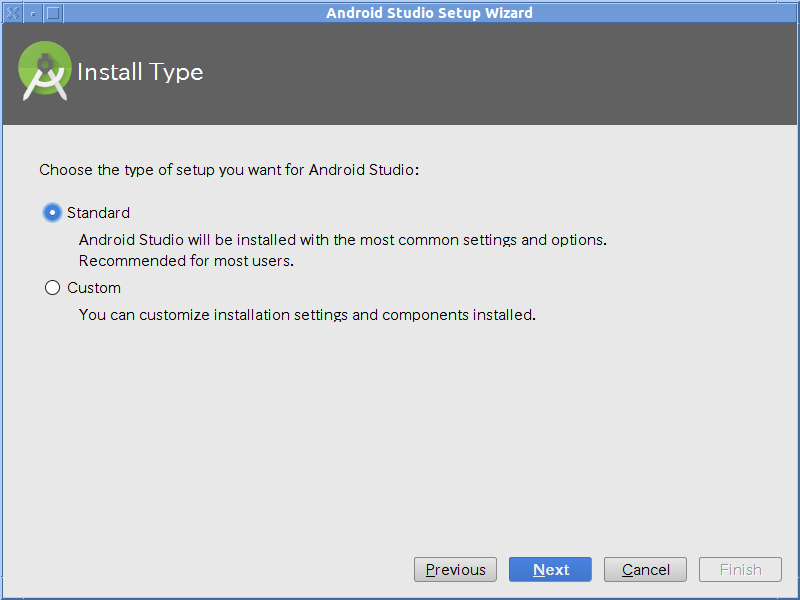Click the 'most common settings and options' description
This screenshot has width=800, height=600.
coord(343,240)
